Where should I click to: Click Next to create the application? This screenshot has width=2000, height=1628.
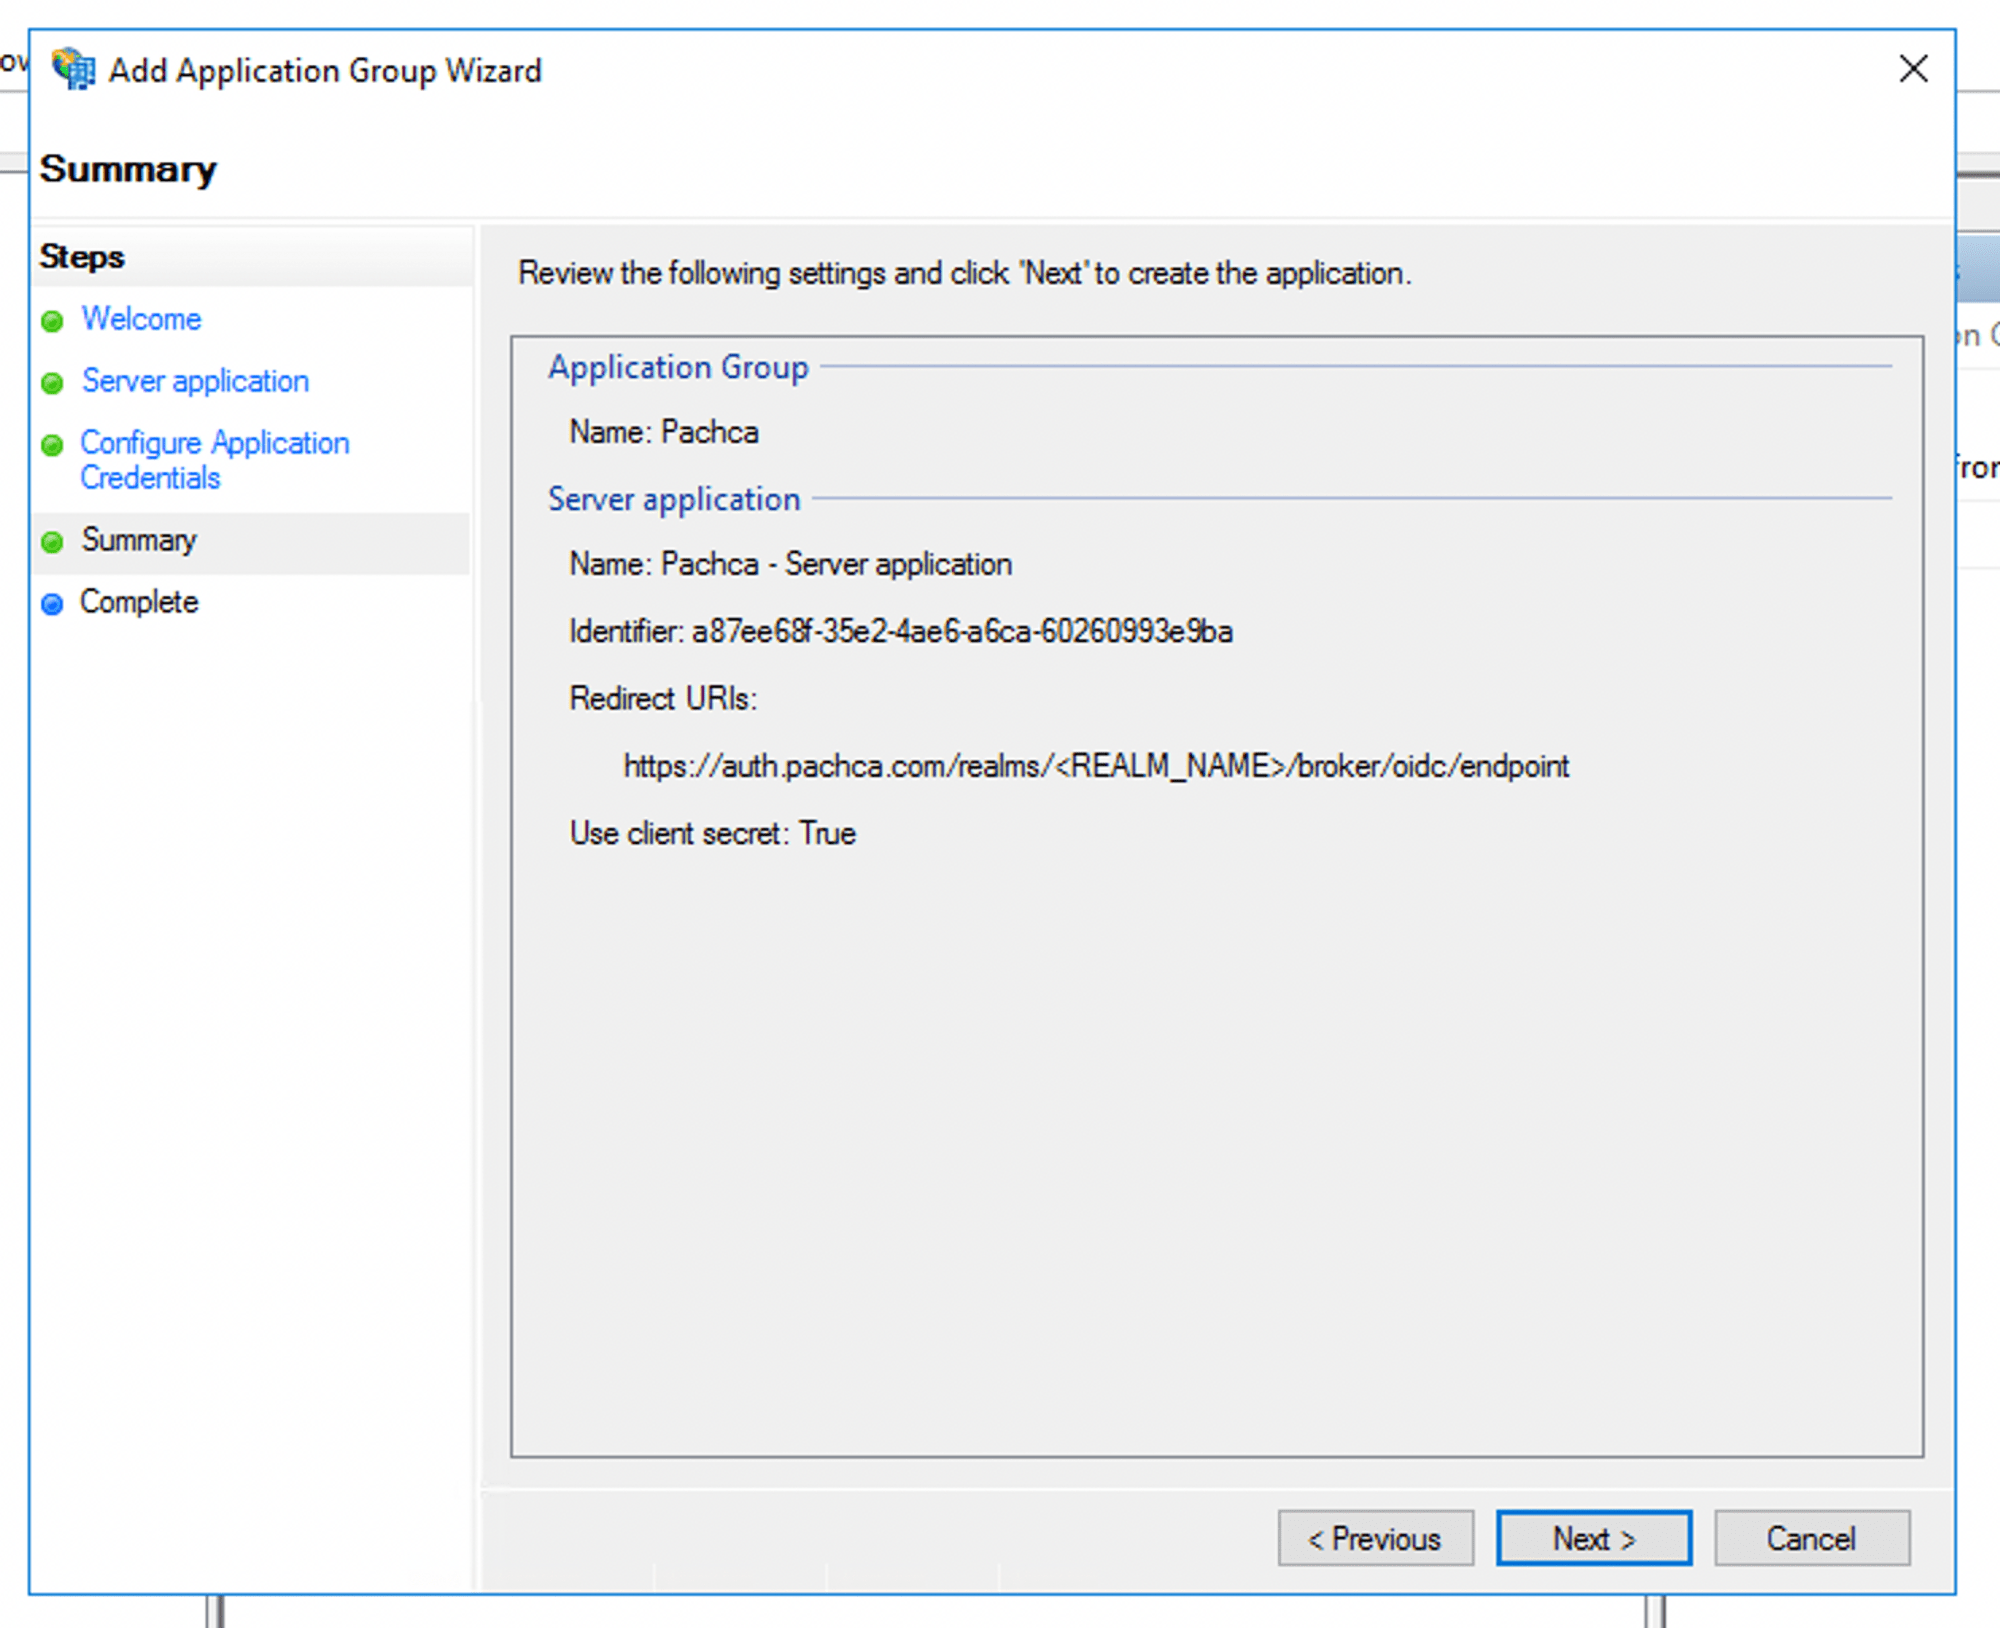coord(1592,1538)
